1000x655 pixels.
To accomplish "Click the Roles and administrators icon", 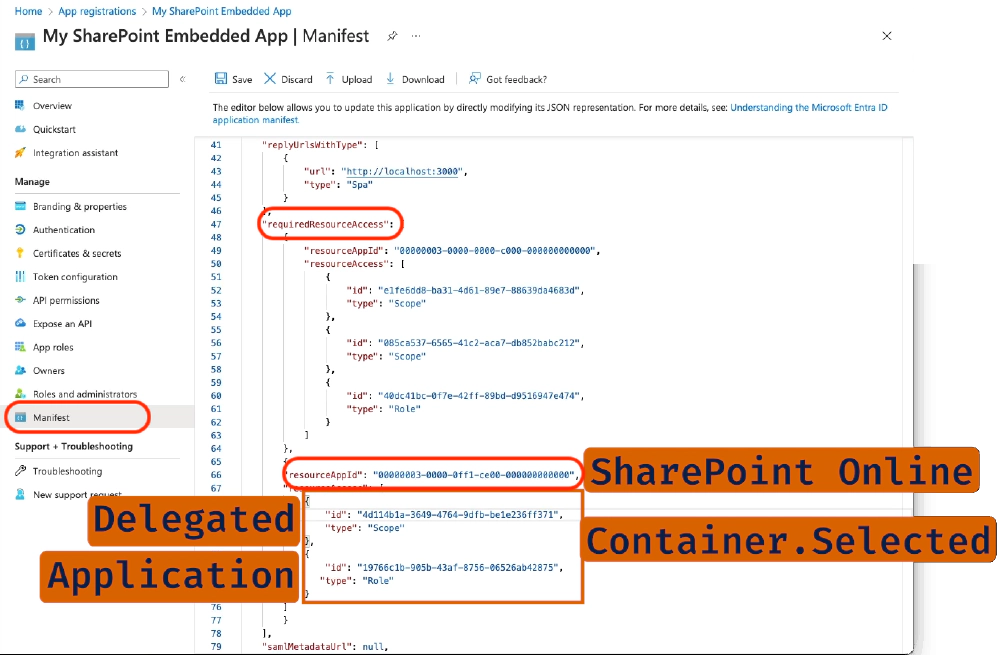I will click(20, 394).
